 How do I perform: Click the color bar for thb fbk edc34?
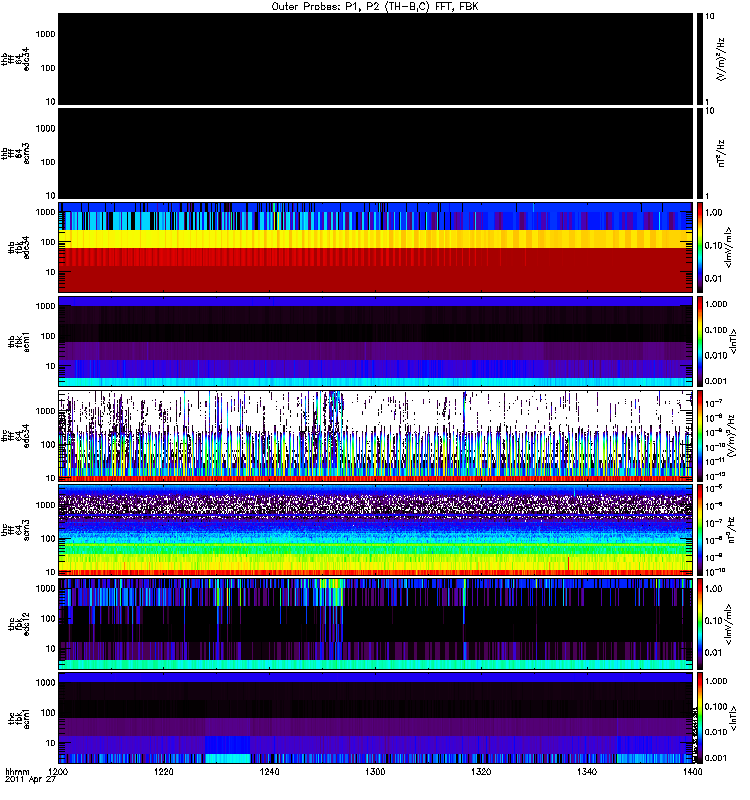pos(700,247)
